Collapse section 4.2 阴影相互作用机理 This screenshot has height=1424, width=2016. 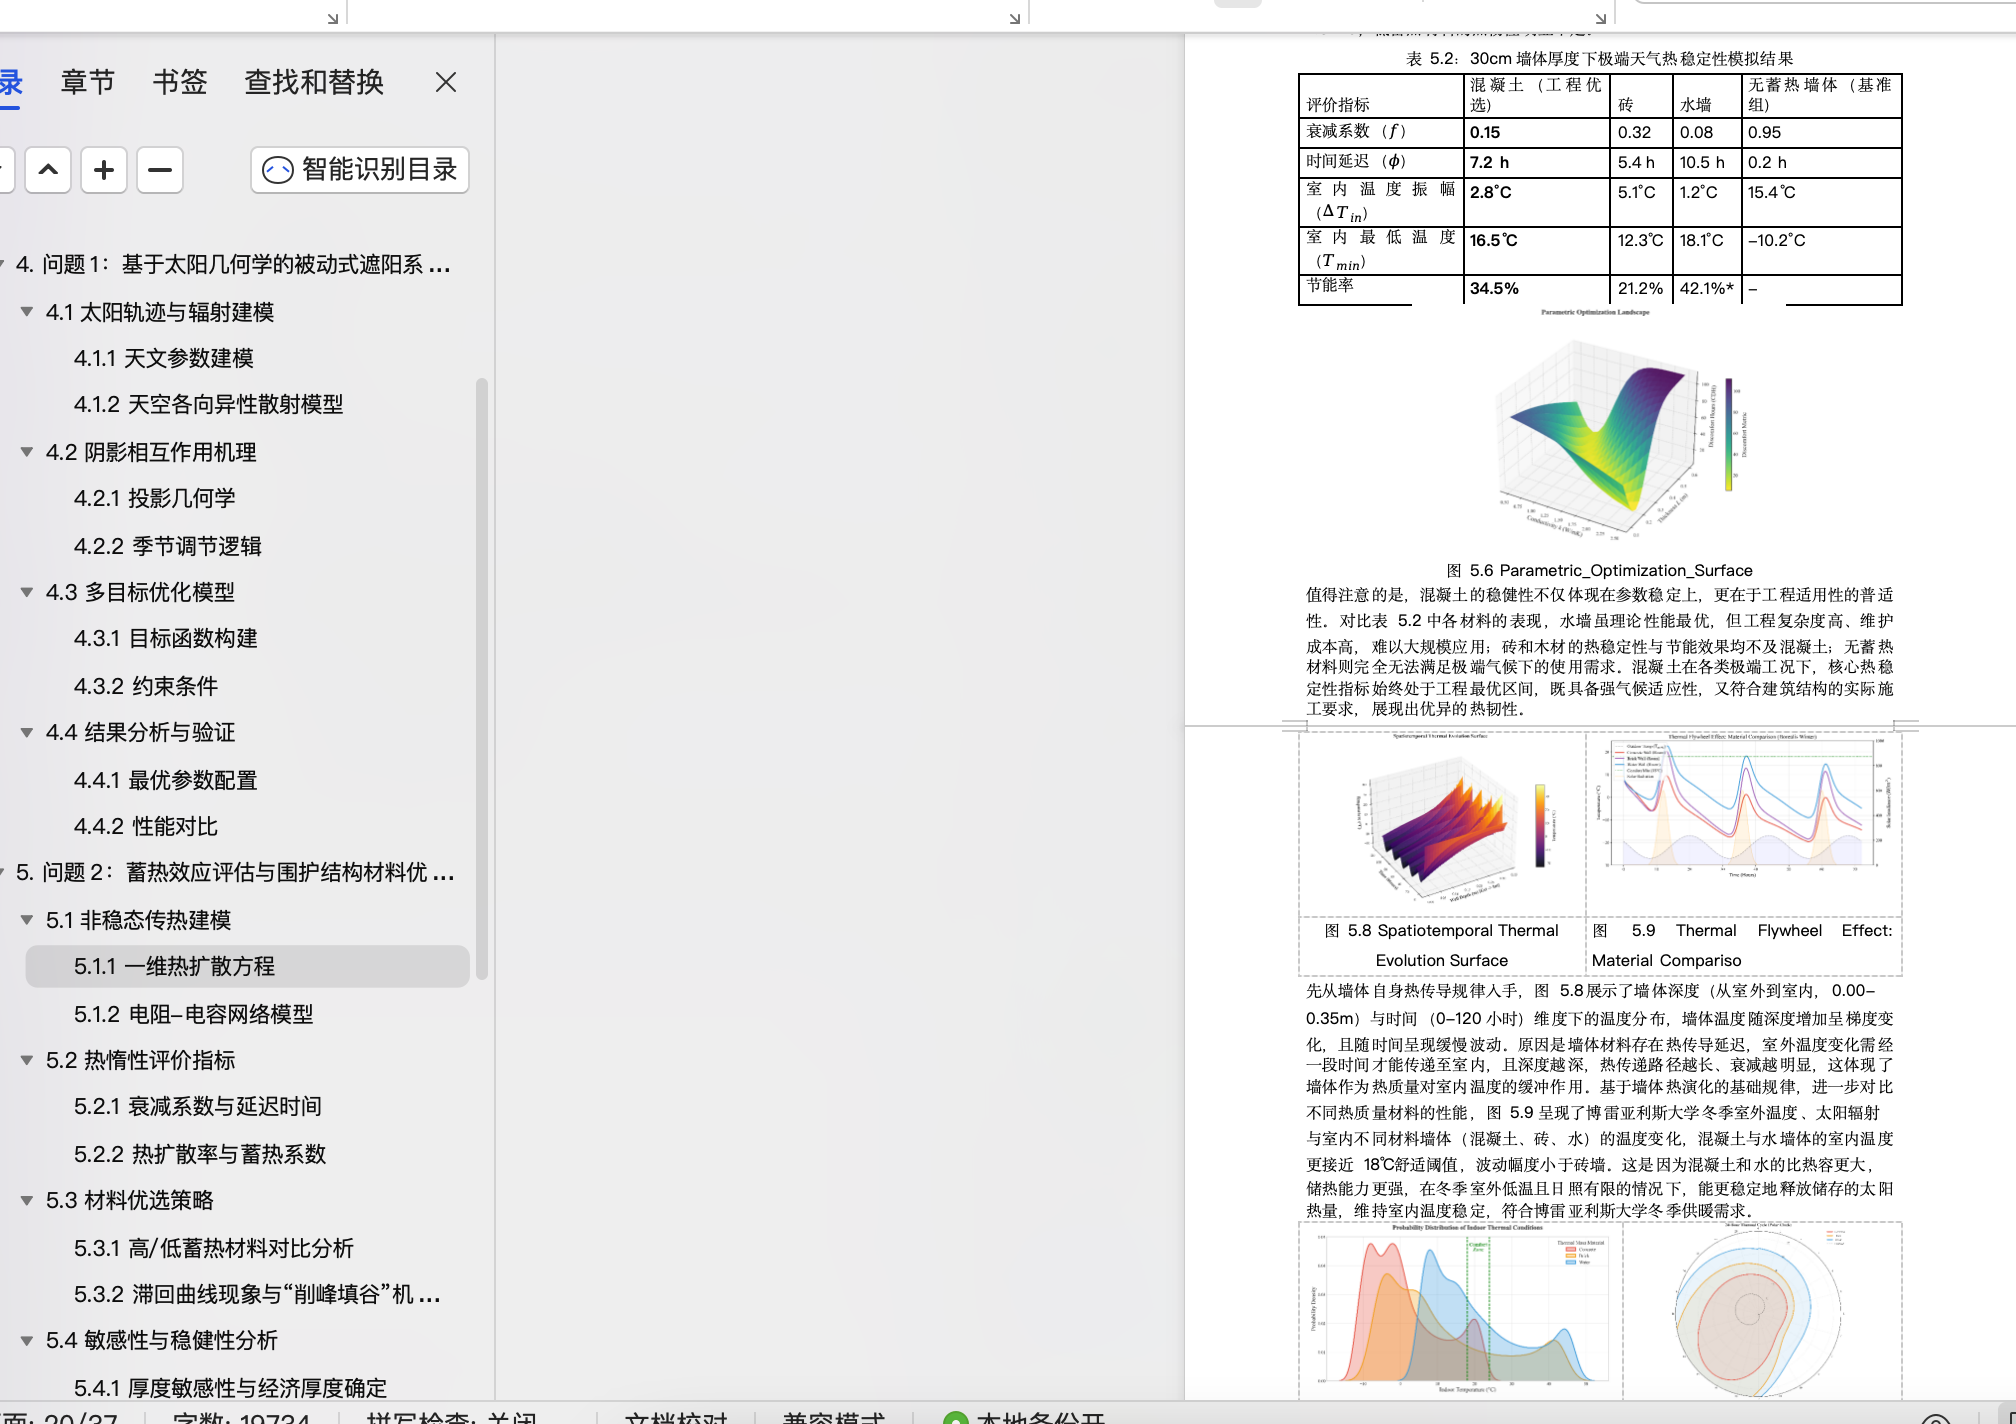tap(27, 452)
